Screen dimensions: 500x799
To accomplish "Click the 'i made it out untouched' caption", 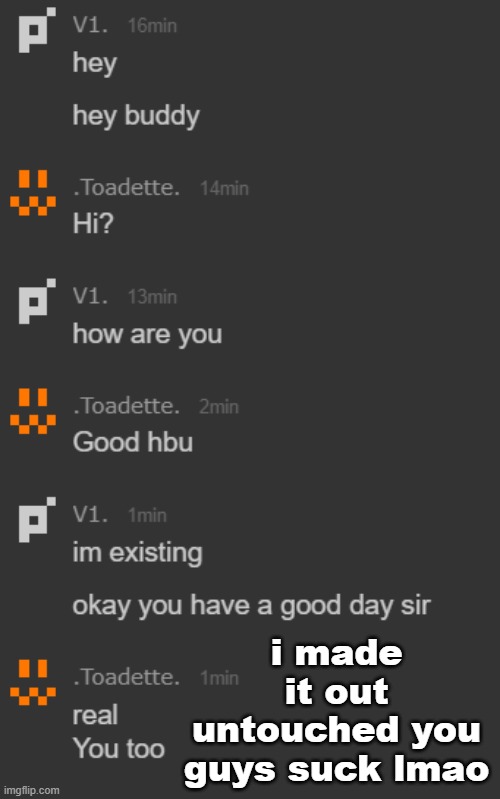I will click(x=336, y=711).
